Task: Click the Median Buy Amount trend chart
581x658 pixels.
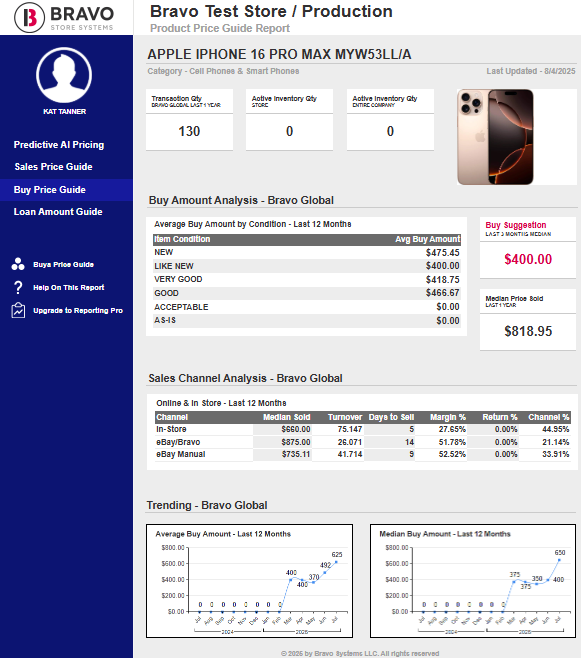Action: coord(473,581)
